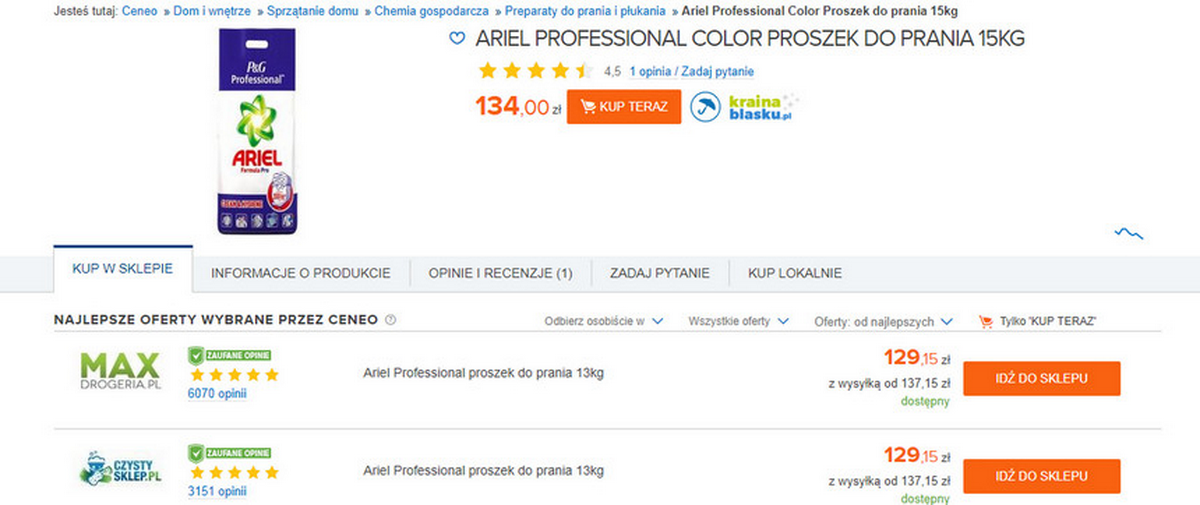This screenshot has width=1200, height=505.
Task: Click Idź do sklepu for Max Drogeria
Action: click(x=1041, y=379)
